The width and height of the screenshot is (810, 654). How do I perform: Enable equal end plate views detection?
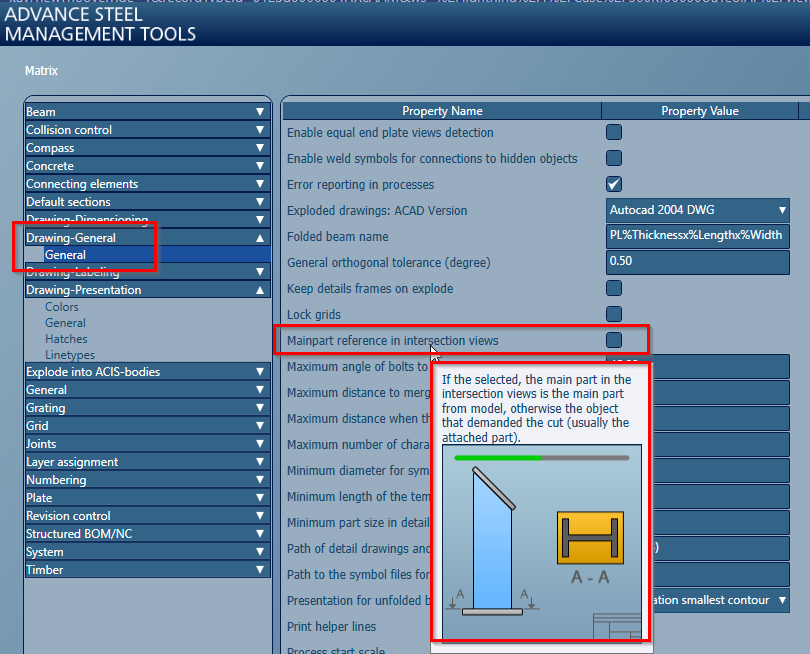point(613,131)
